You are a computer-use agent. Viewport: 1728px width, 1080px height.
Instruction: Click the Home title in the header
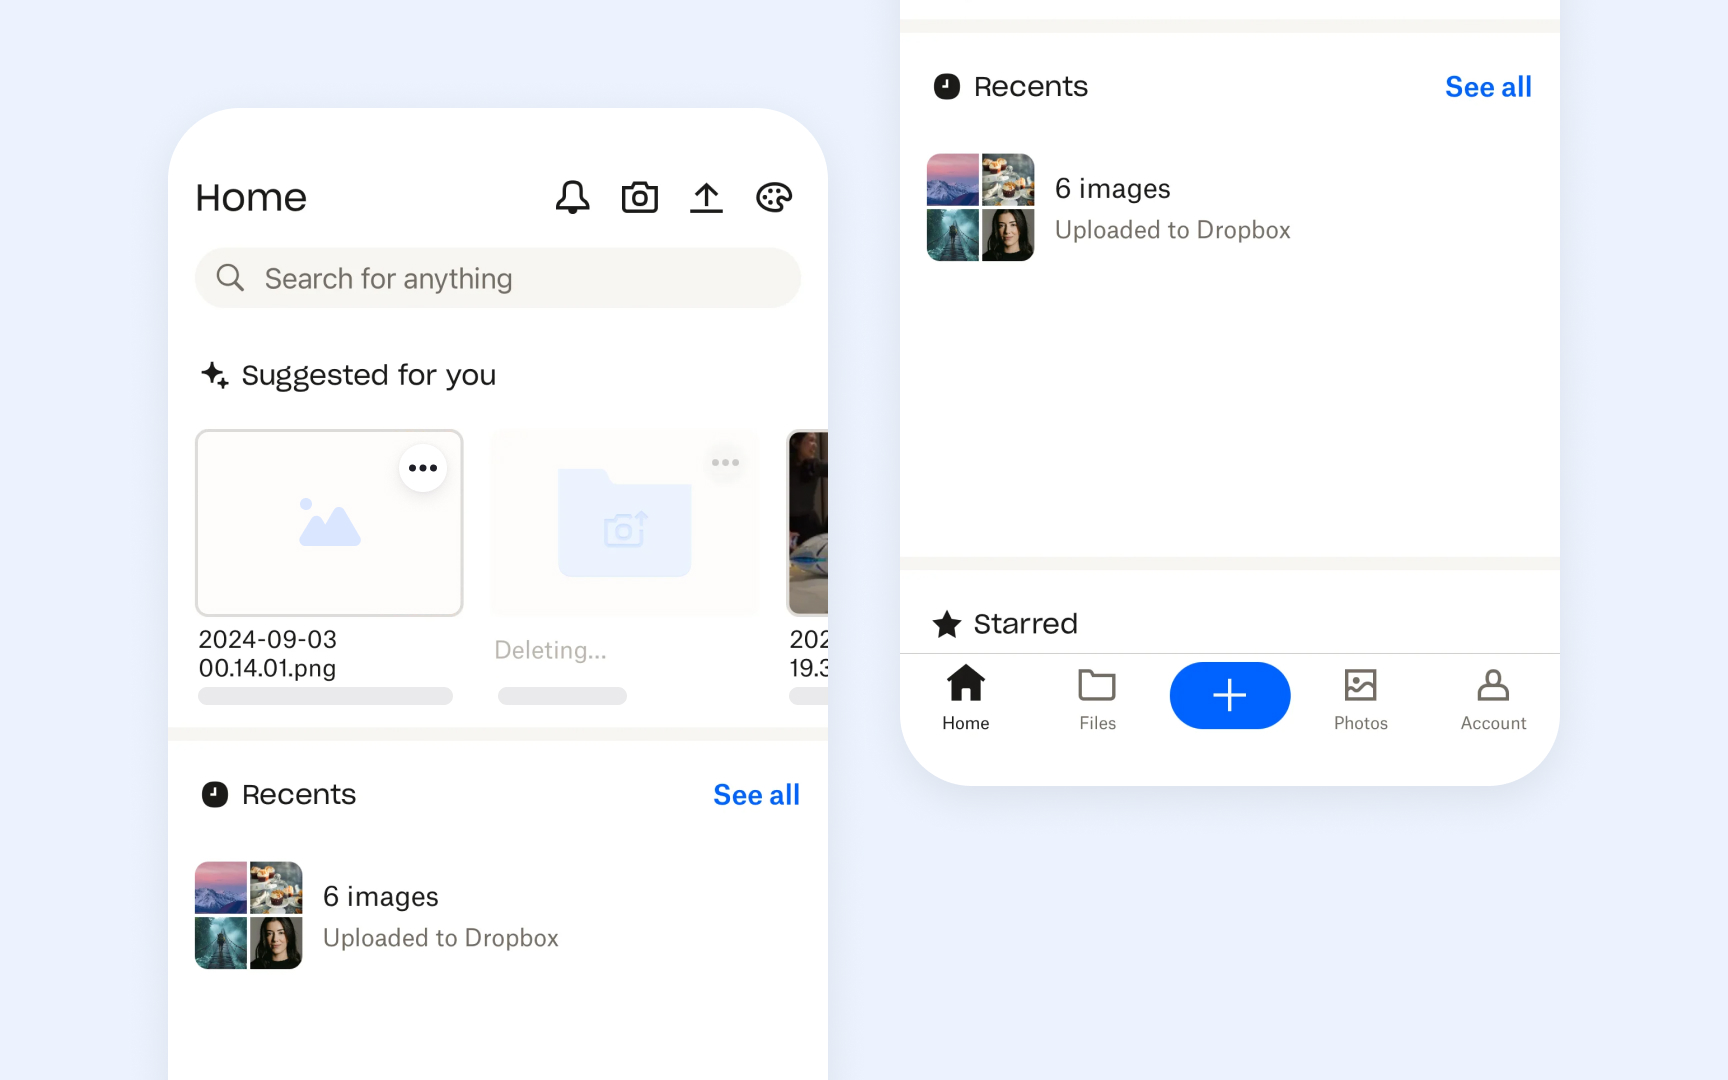pyautogui.click(x=251, y=198)
